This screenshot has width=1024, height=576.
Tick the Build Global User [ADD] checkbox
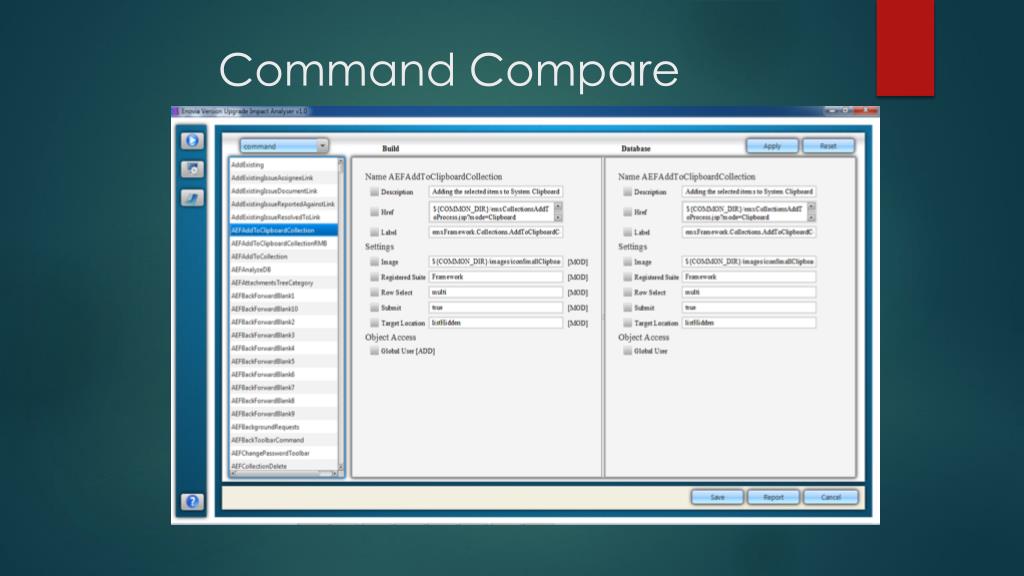point(374,351)
